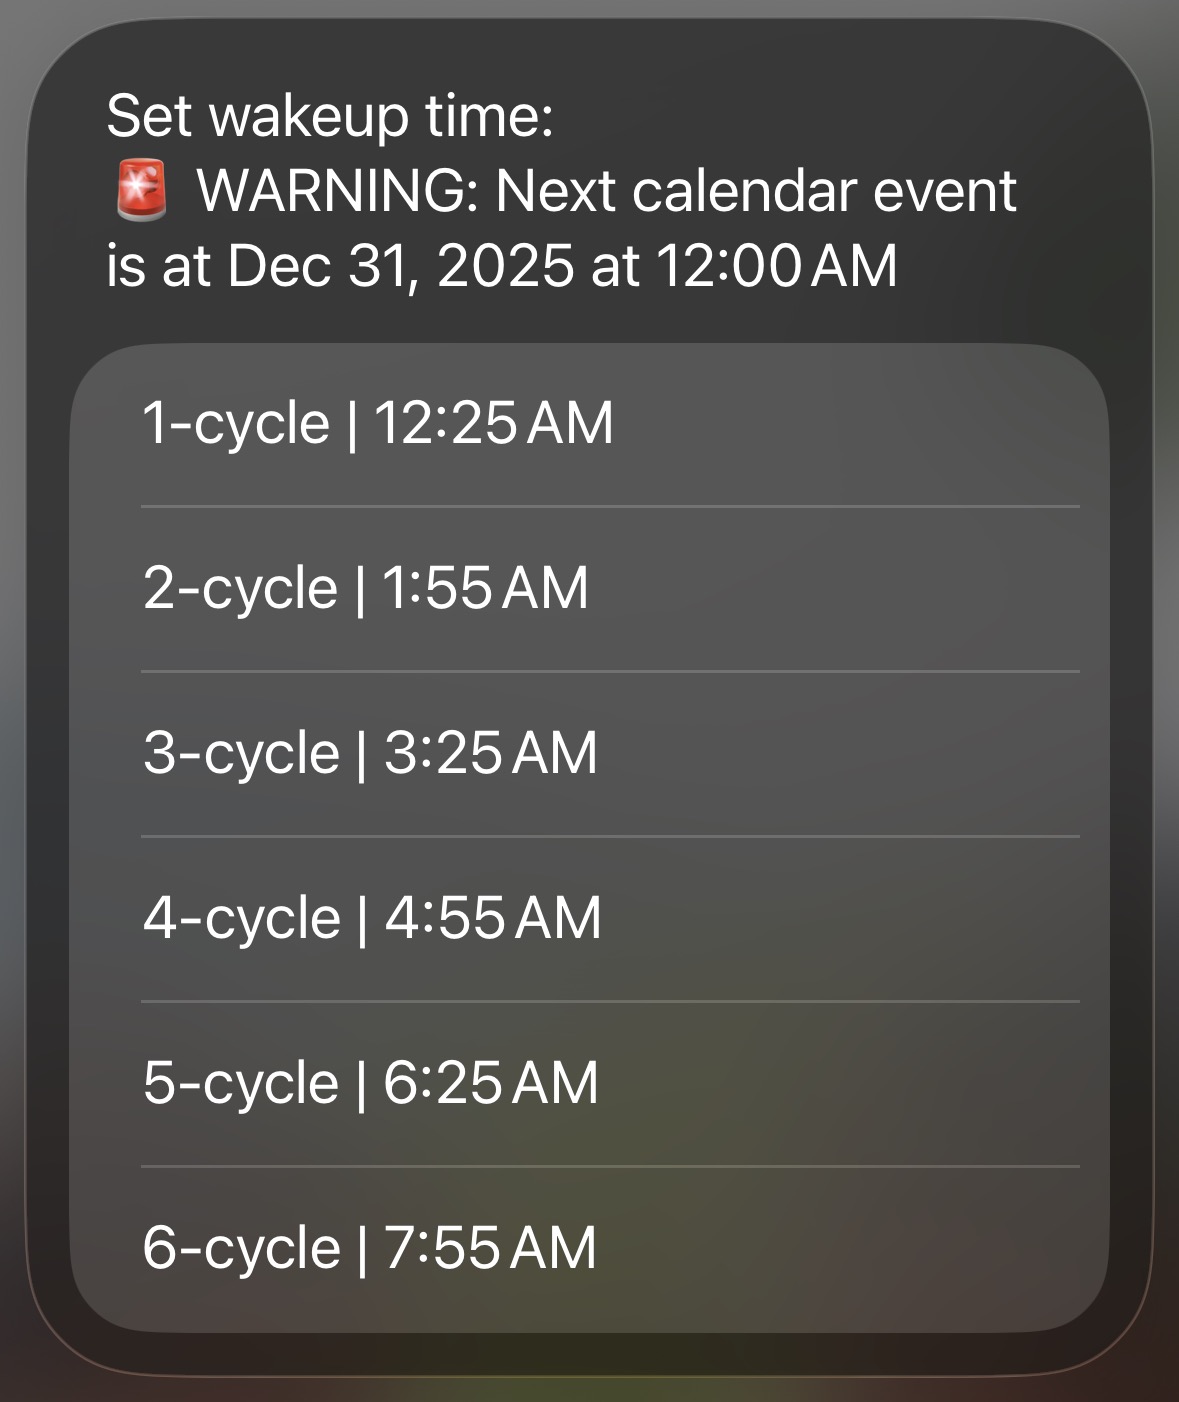This screenshot has width=1179, height=1402.
Task: Click the red siren warning emoji
Action: [141, 191]
